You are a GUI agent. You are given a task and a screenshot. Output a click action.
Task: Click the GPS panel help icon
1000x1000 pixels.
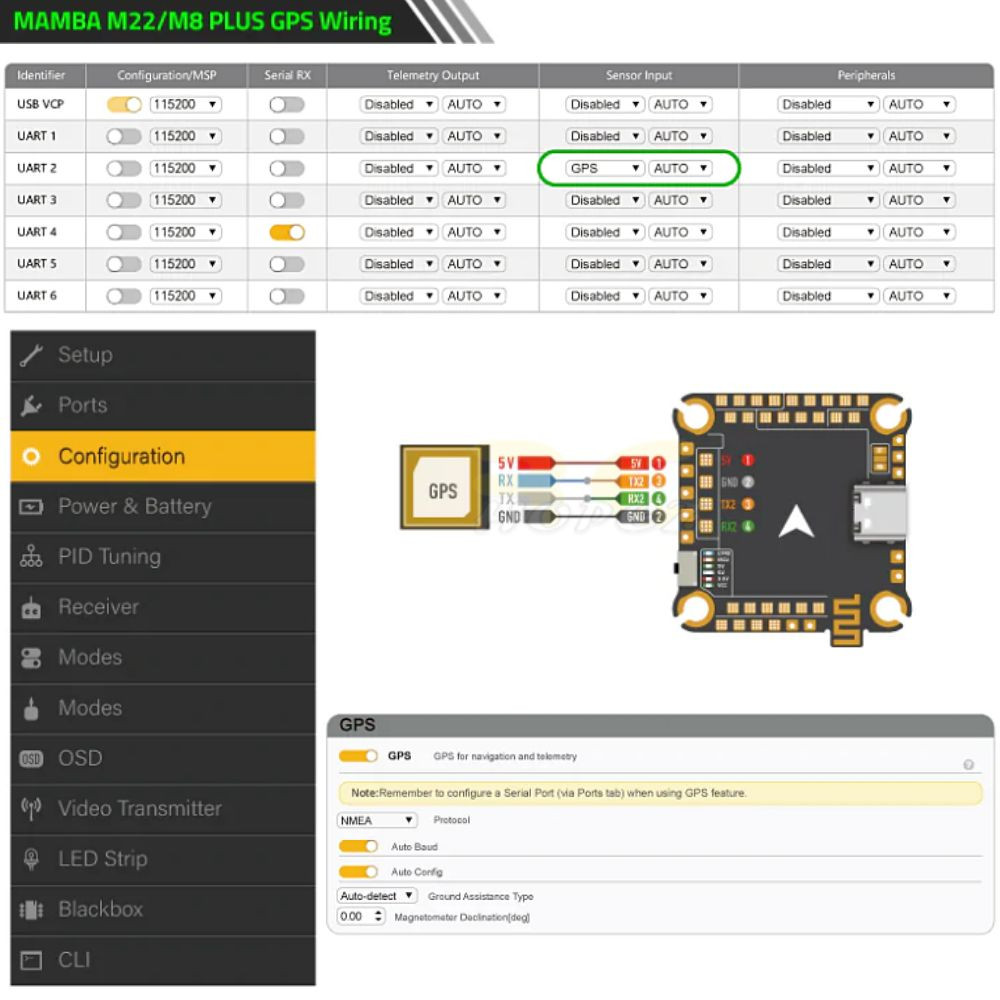(x=968, y=764)
